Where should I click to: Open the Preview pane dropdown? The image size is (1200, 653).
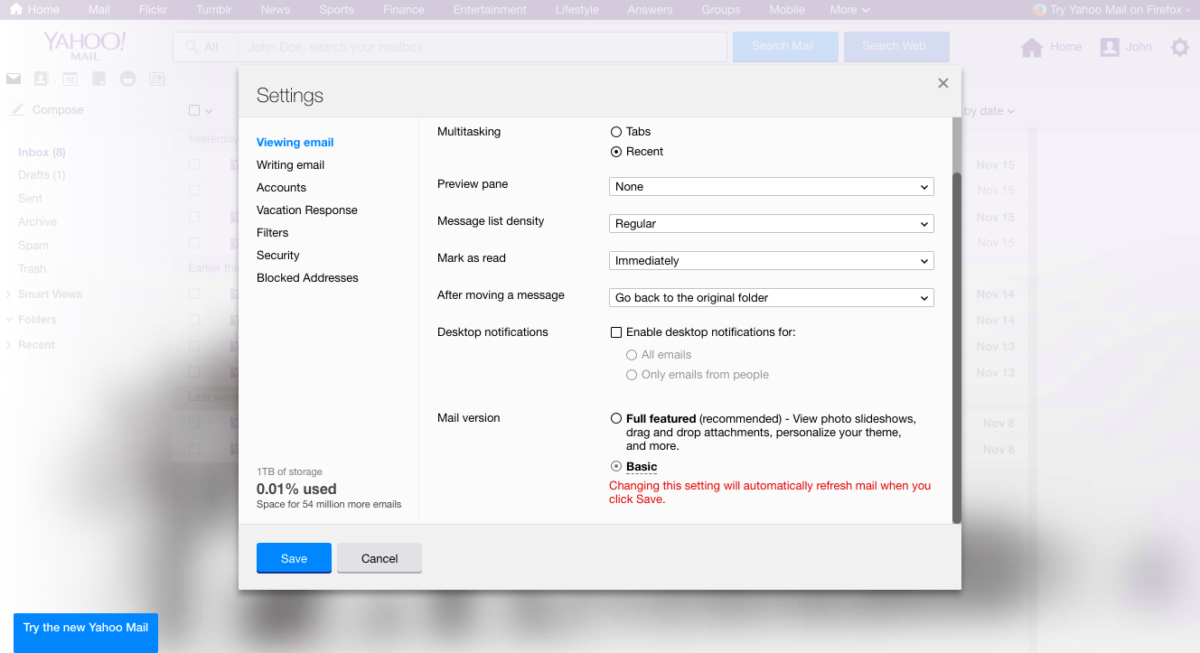[771, 187]
